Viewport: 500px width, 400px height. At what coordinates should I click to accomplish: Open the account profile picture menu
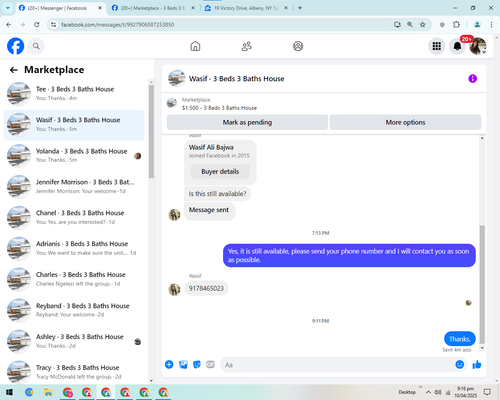point(478,46)
